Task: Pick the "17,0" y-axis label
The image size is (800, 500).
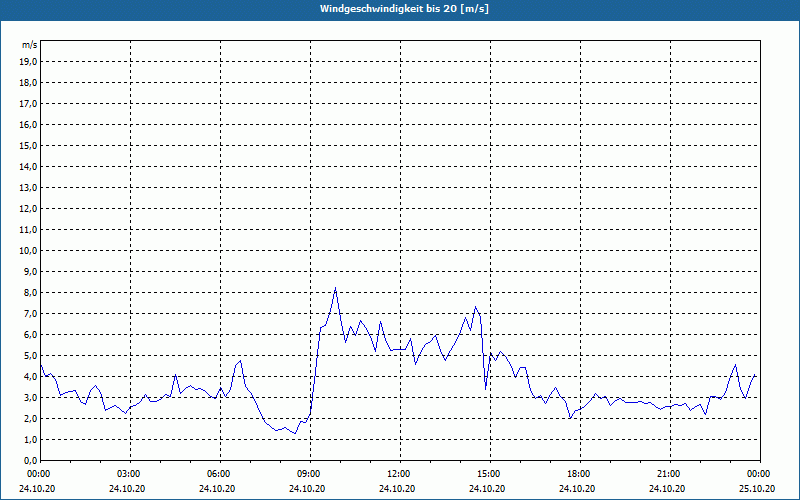Action: 28,104
